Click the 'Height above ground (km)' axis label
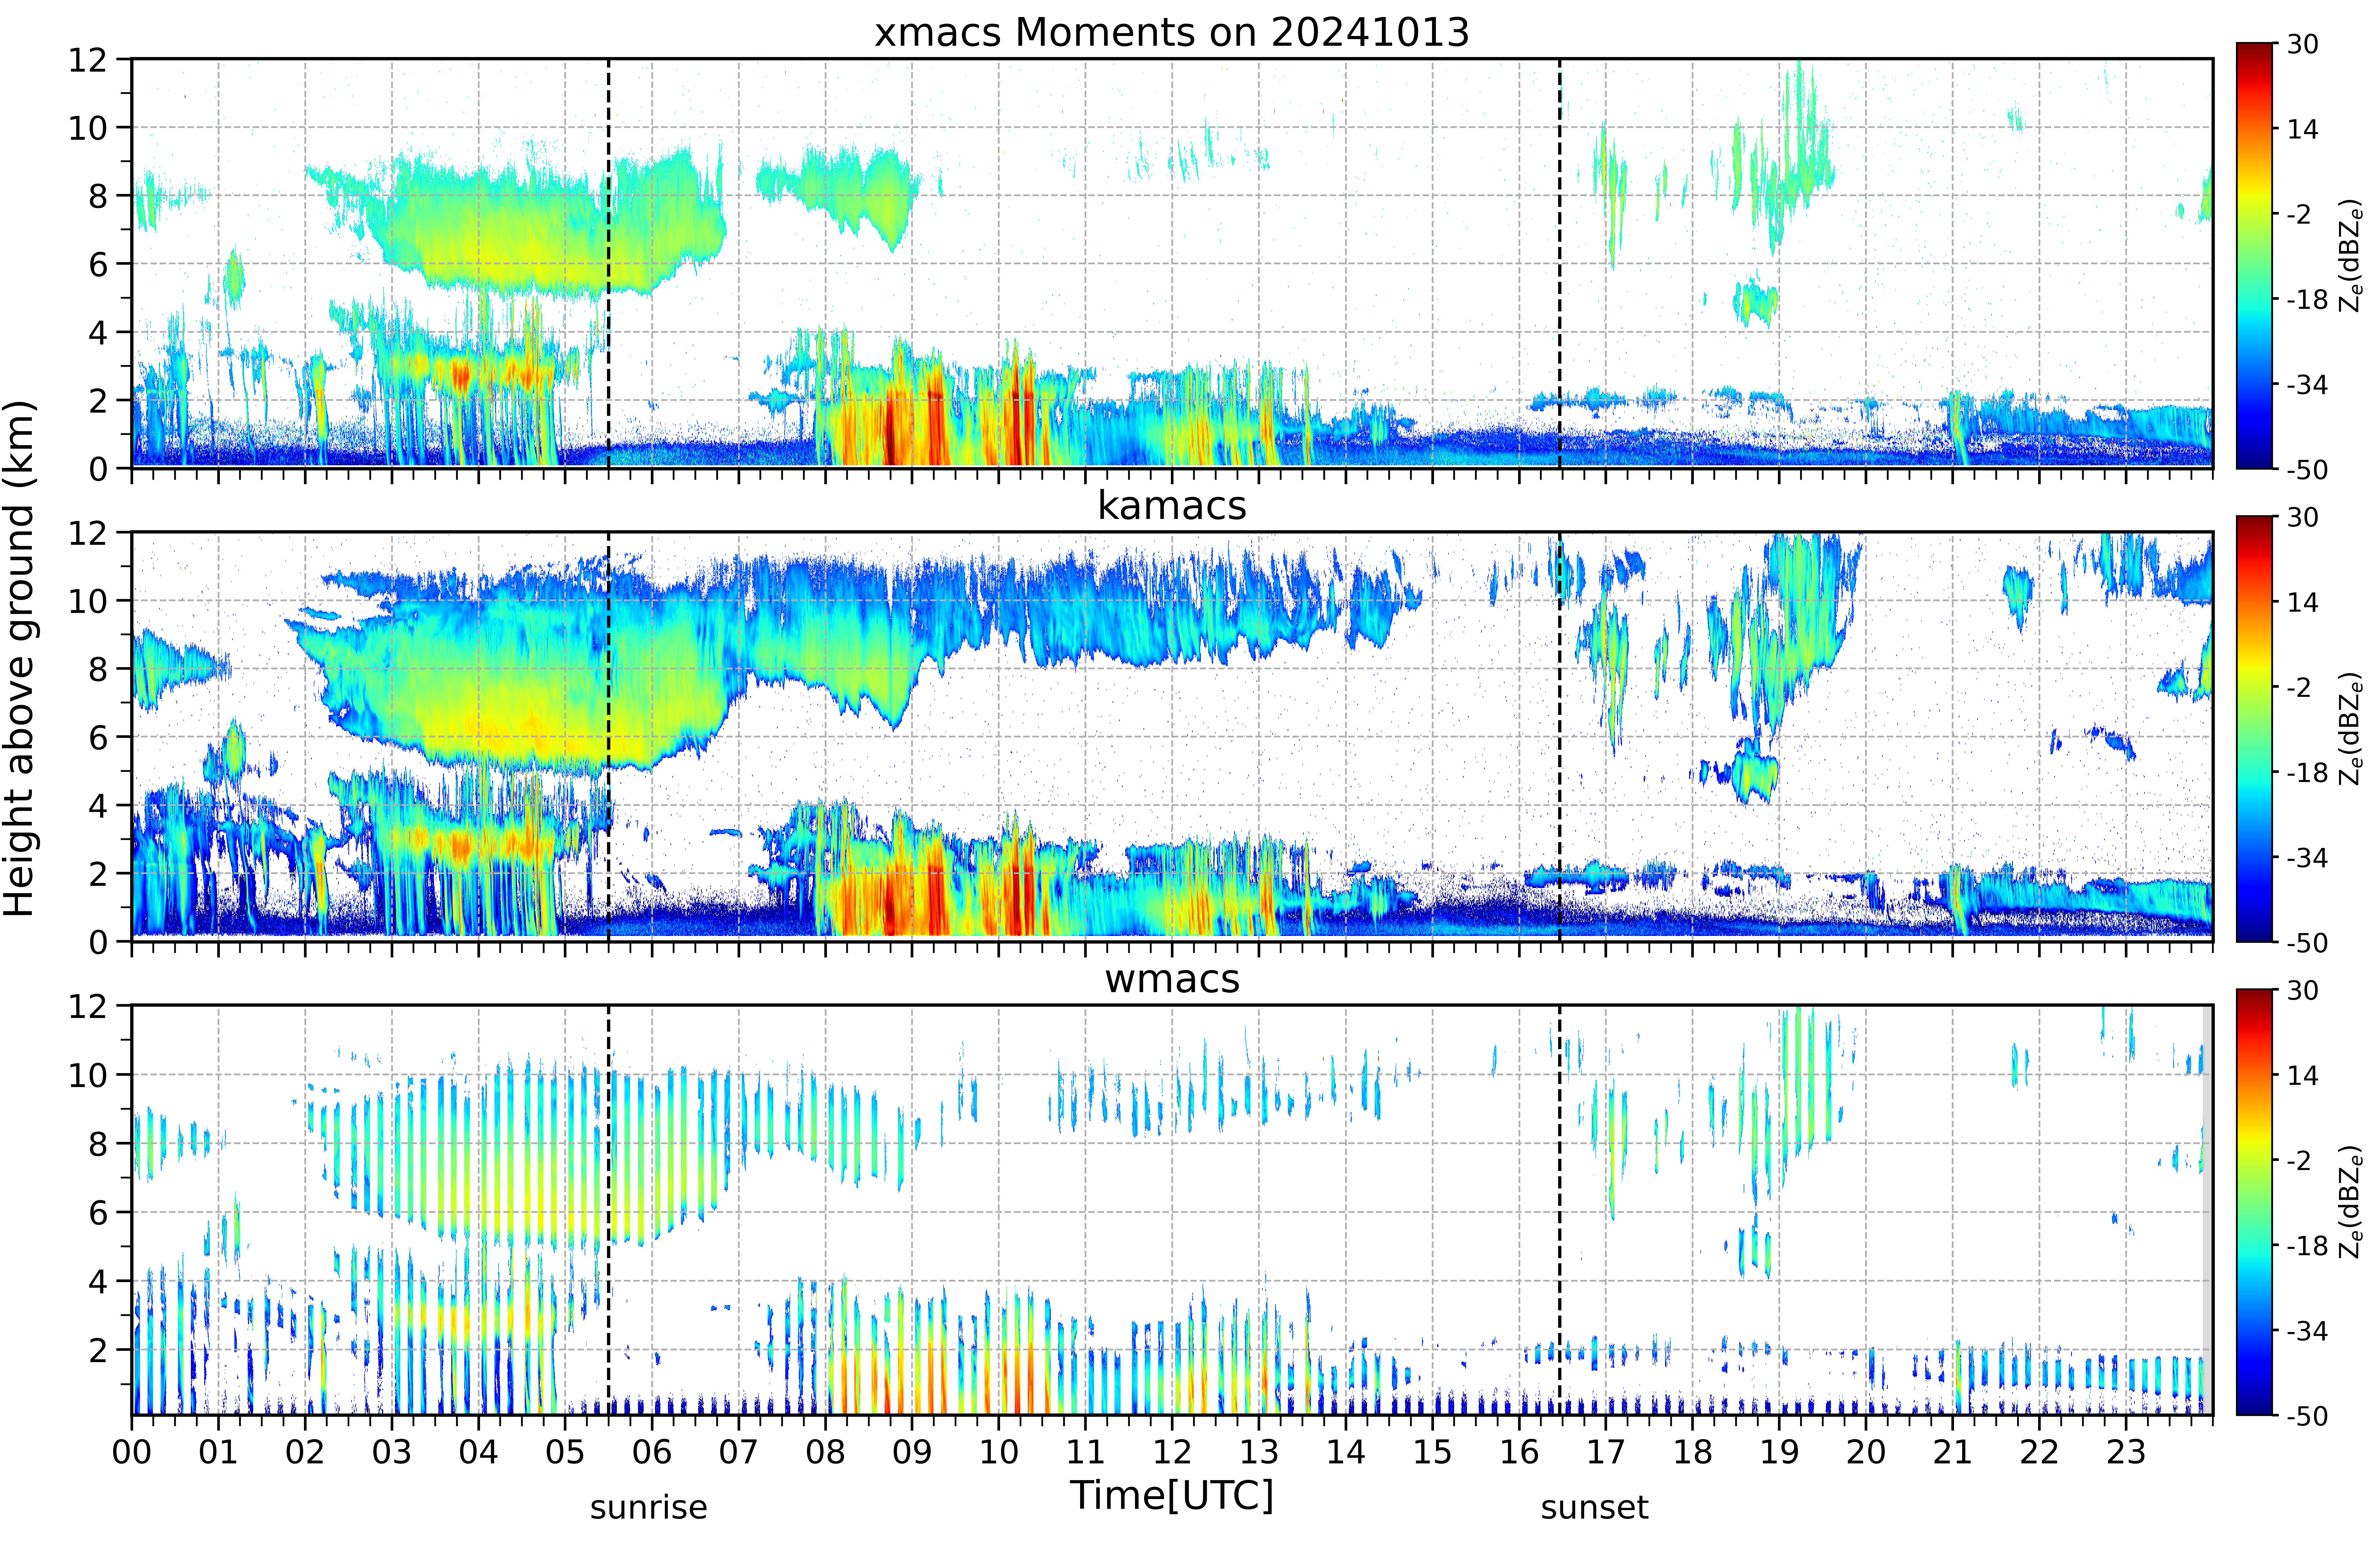The height and width of the screenshot is (1541, 2380). 20,658
